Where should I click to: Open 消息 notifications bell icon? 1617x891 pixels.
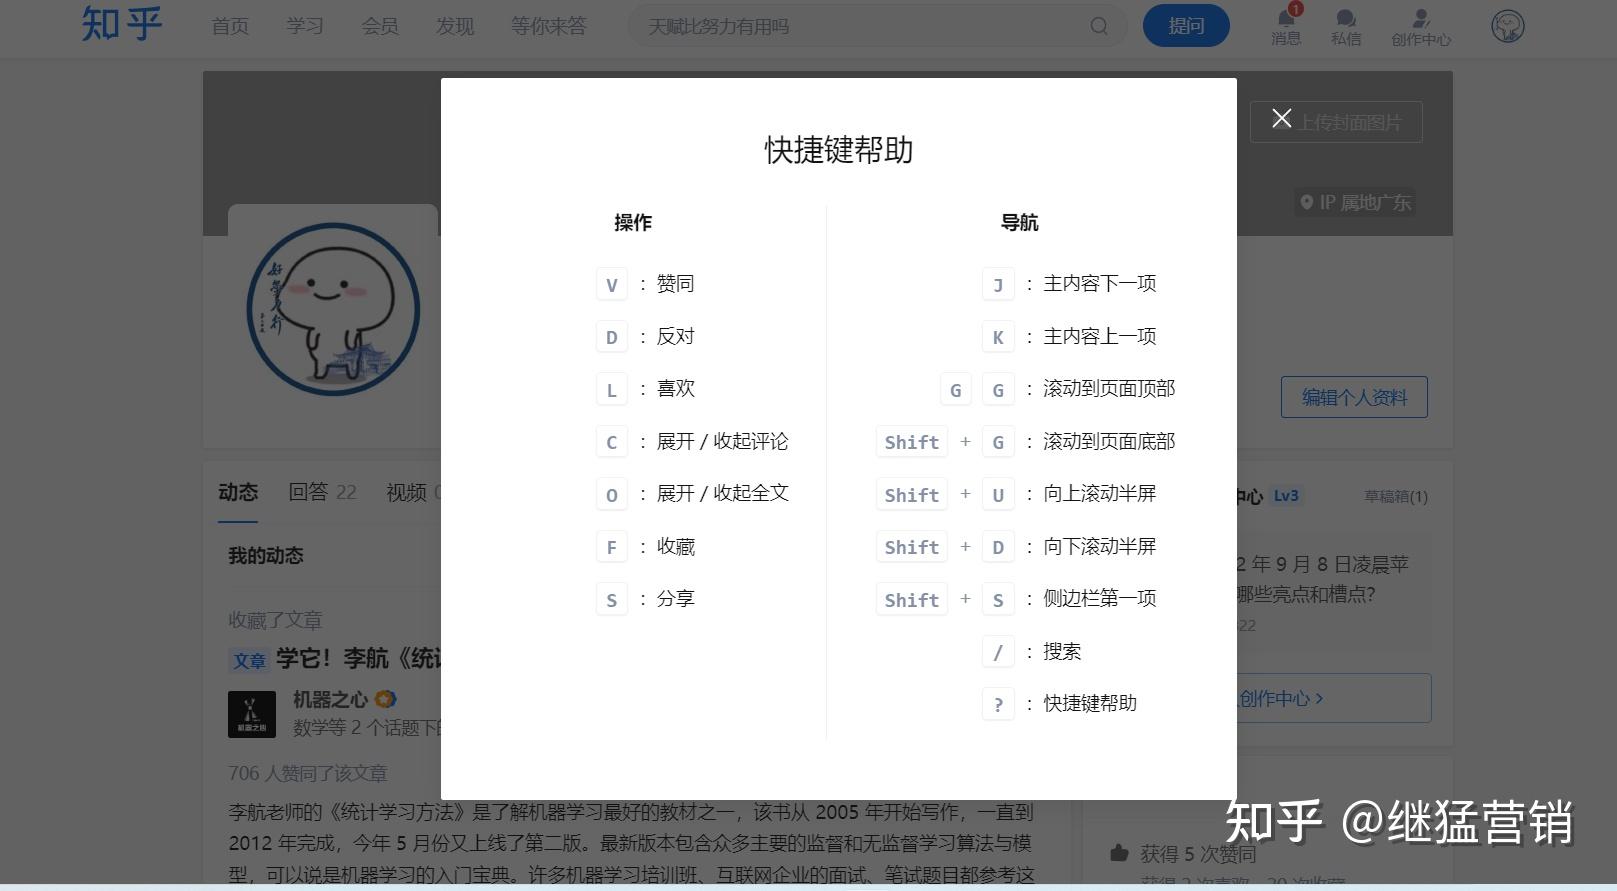coord(1286,25)
